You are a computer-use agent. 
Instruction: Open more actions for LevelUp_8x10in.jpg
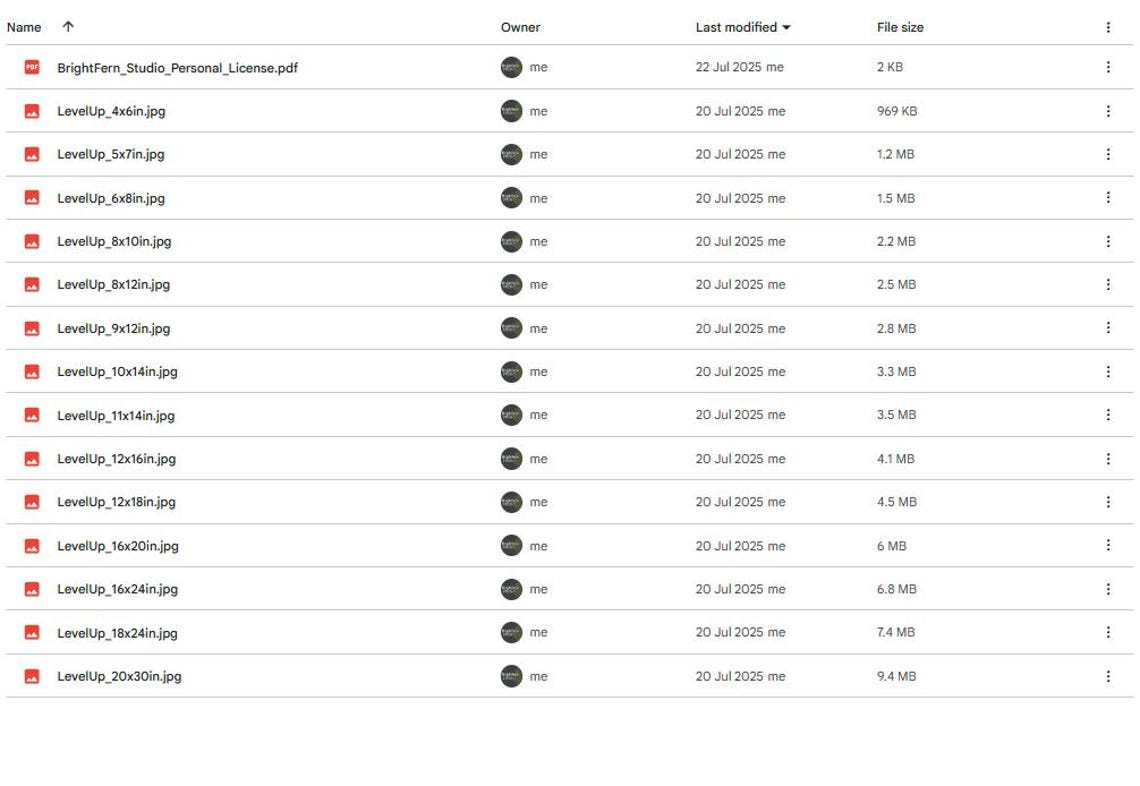coord(1107,241)
